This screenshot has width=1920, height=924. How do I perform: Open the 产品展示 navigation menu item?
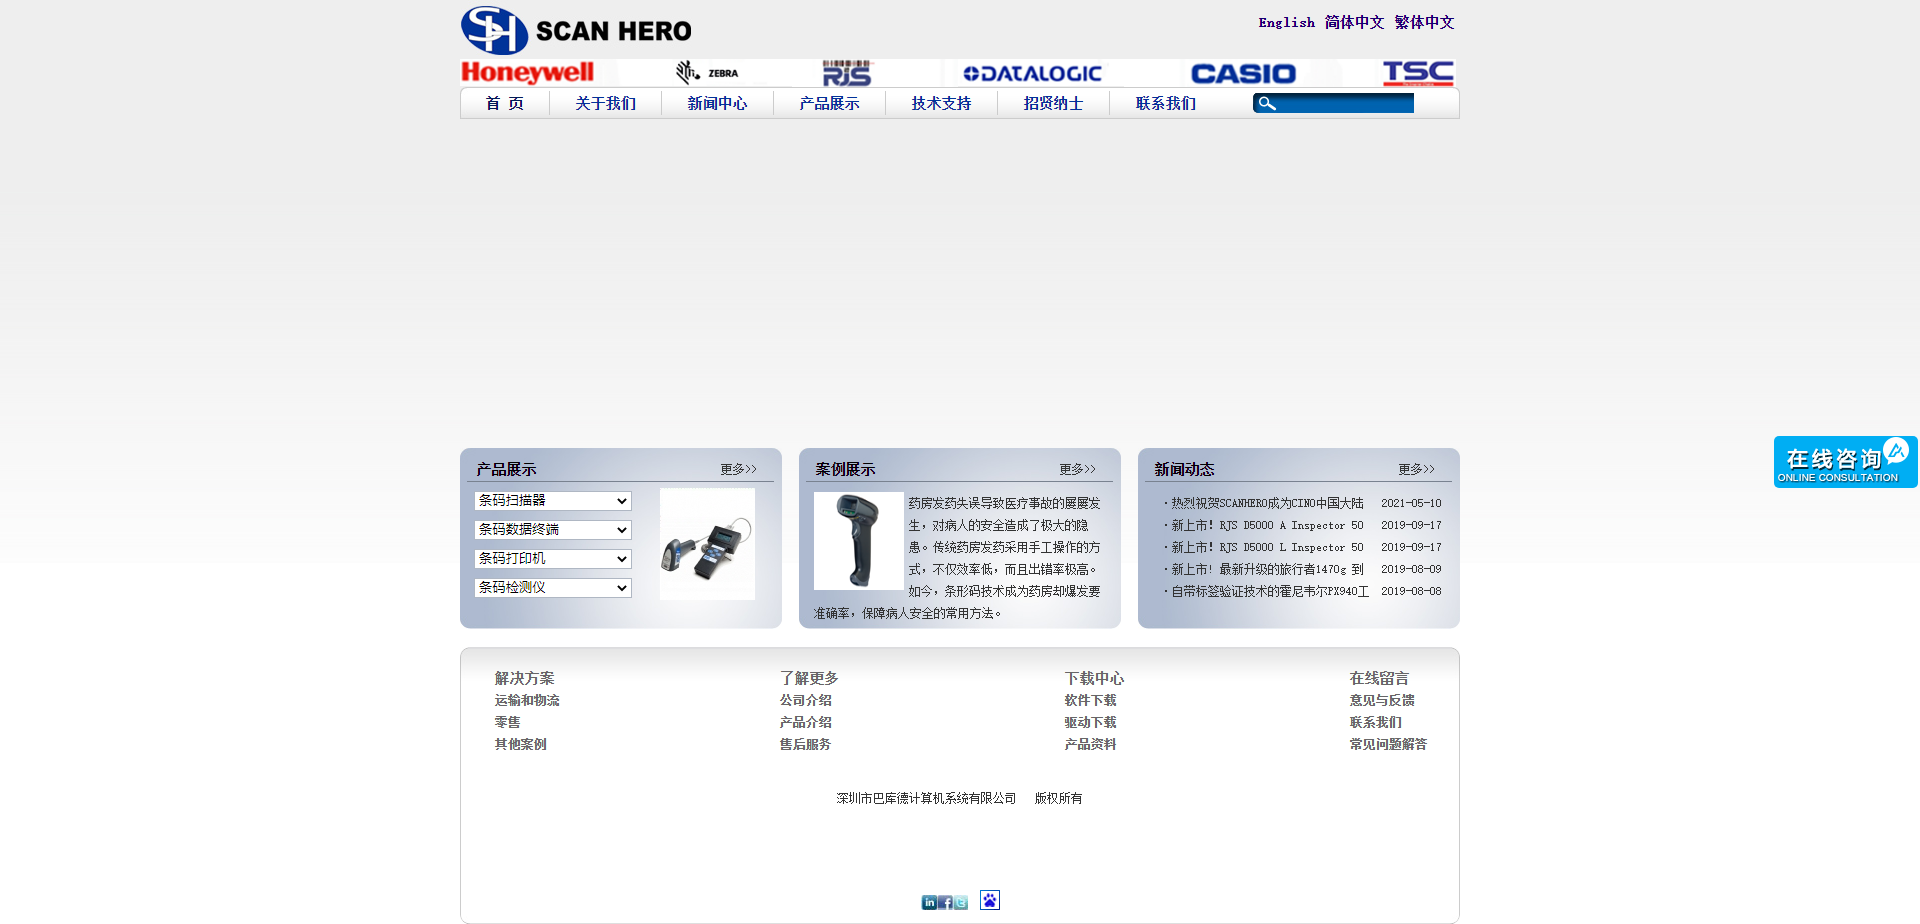point(829,103)
